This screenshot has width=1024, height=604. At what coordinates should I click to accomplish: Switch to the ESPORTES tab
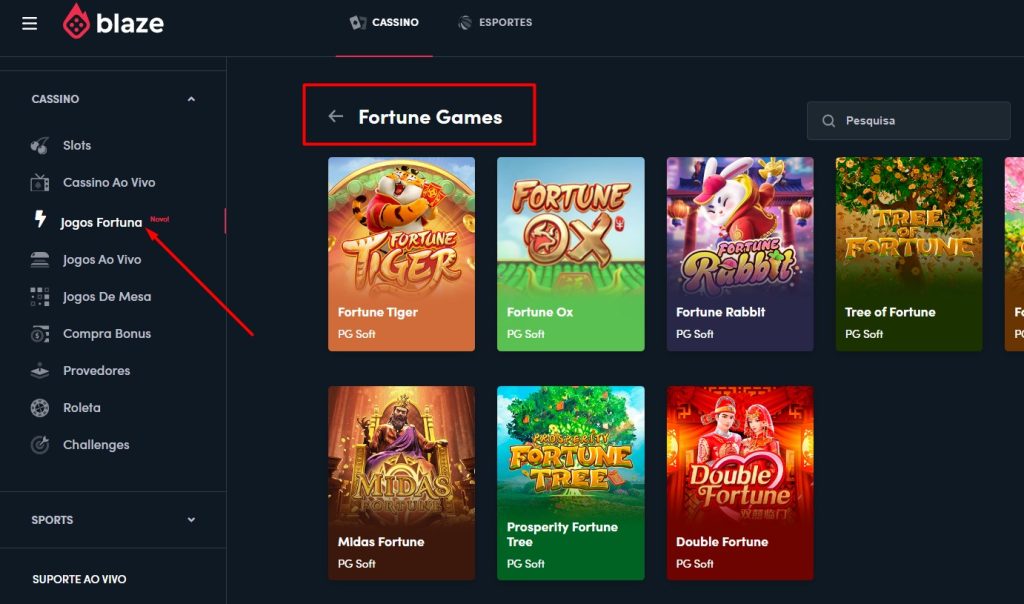pos(495,22)
